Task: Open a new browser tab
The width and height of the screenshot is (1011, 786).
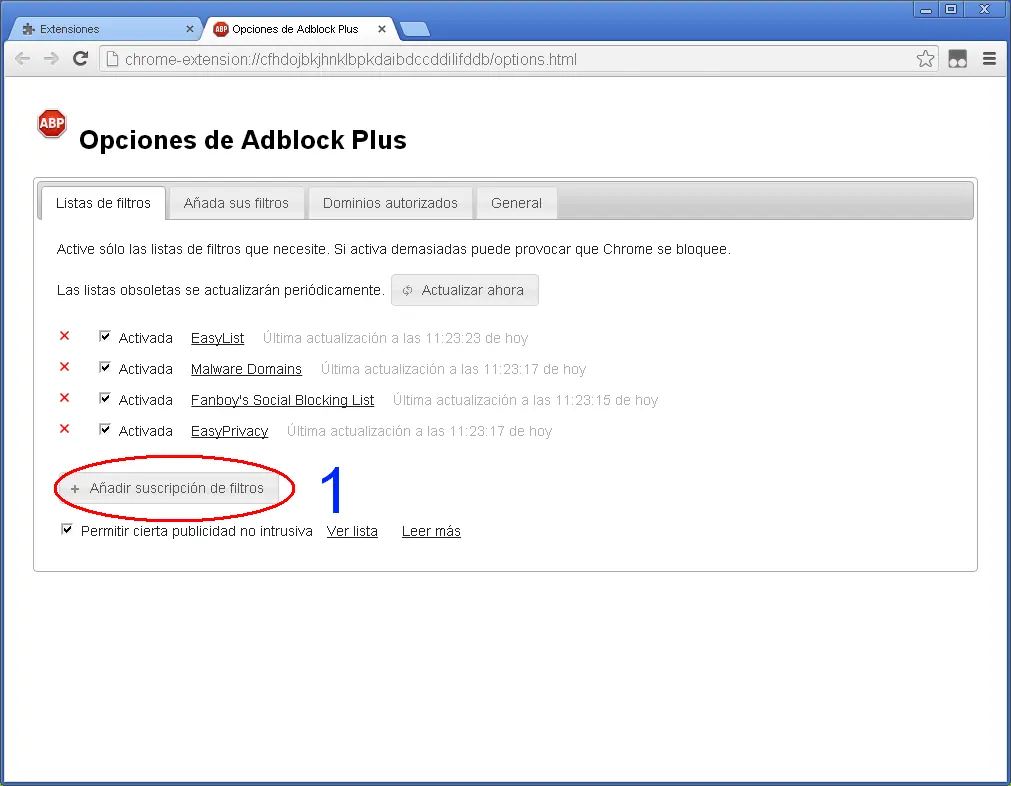Action: point(415,29)
